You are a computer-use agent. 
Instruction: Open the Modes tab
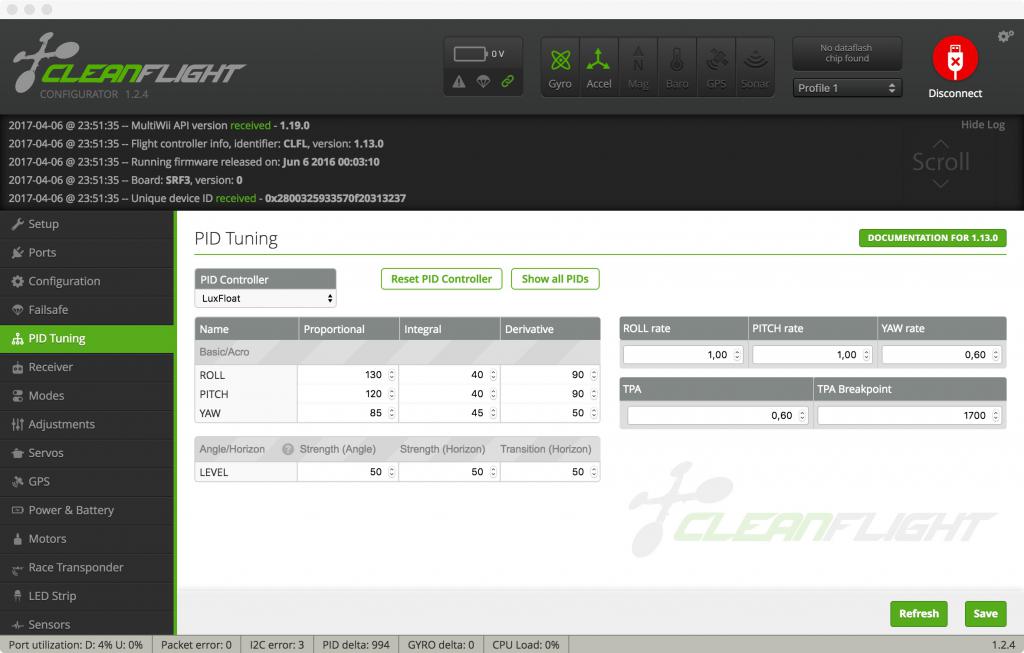(x=87, y=396)
